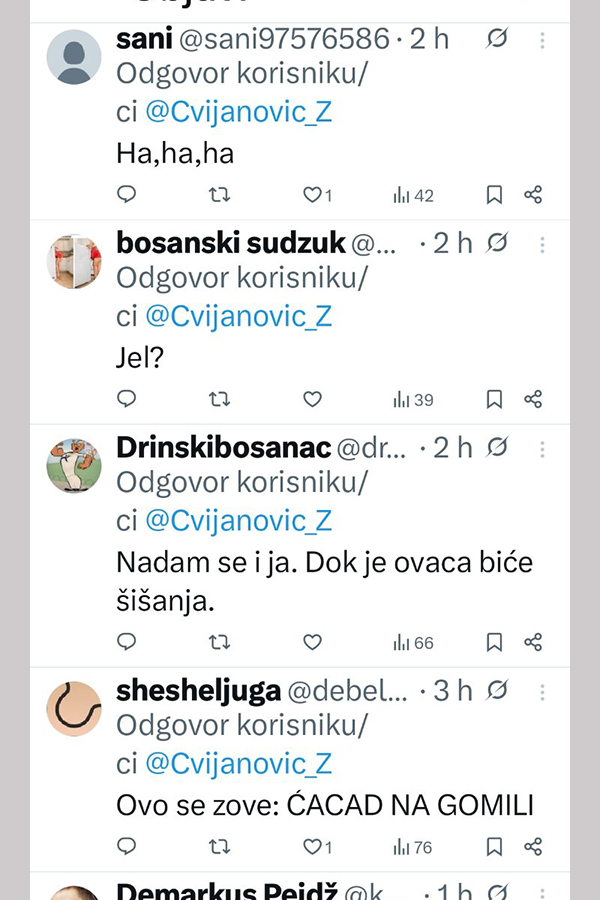Open sani's profile avatar
Viewport: 600px width, 900px height.
(74, 56)
